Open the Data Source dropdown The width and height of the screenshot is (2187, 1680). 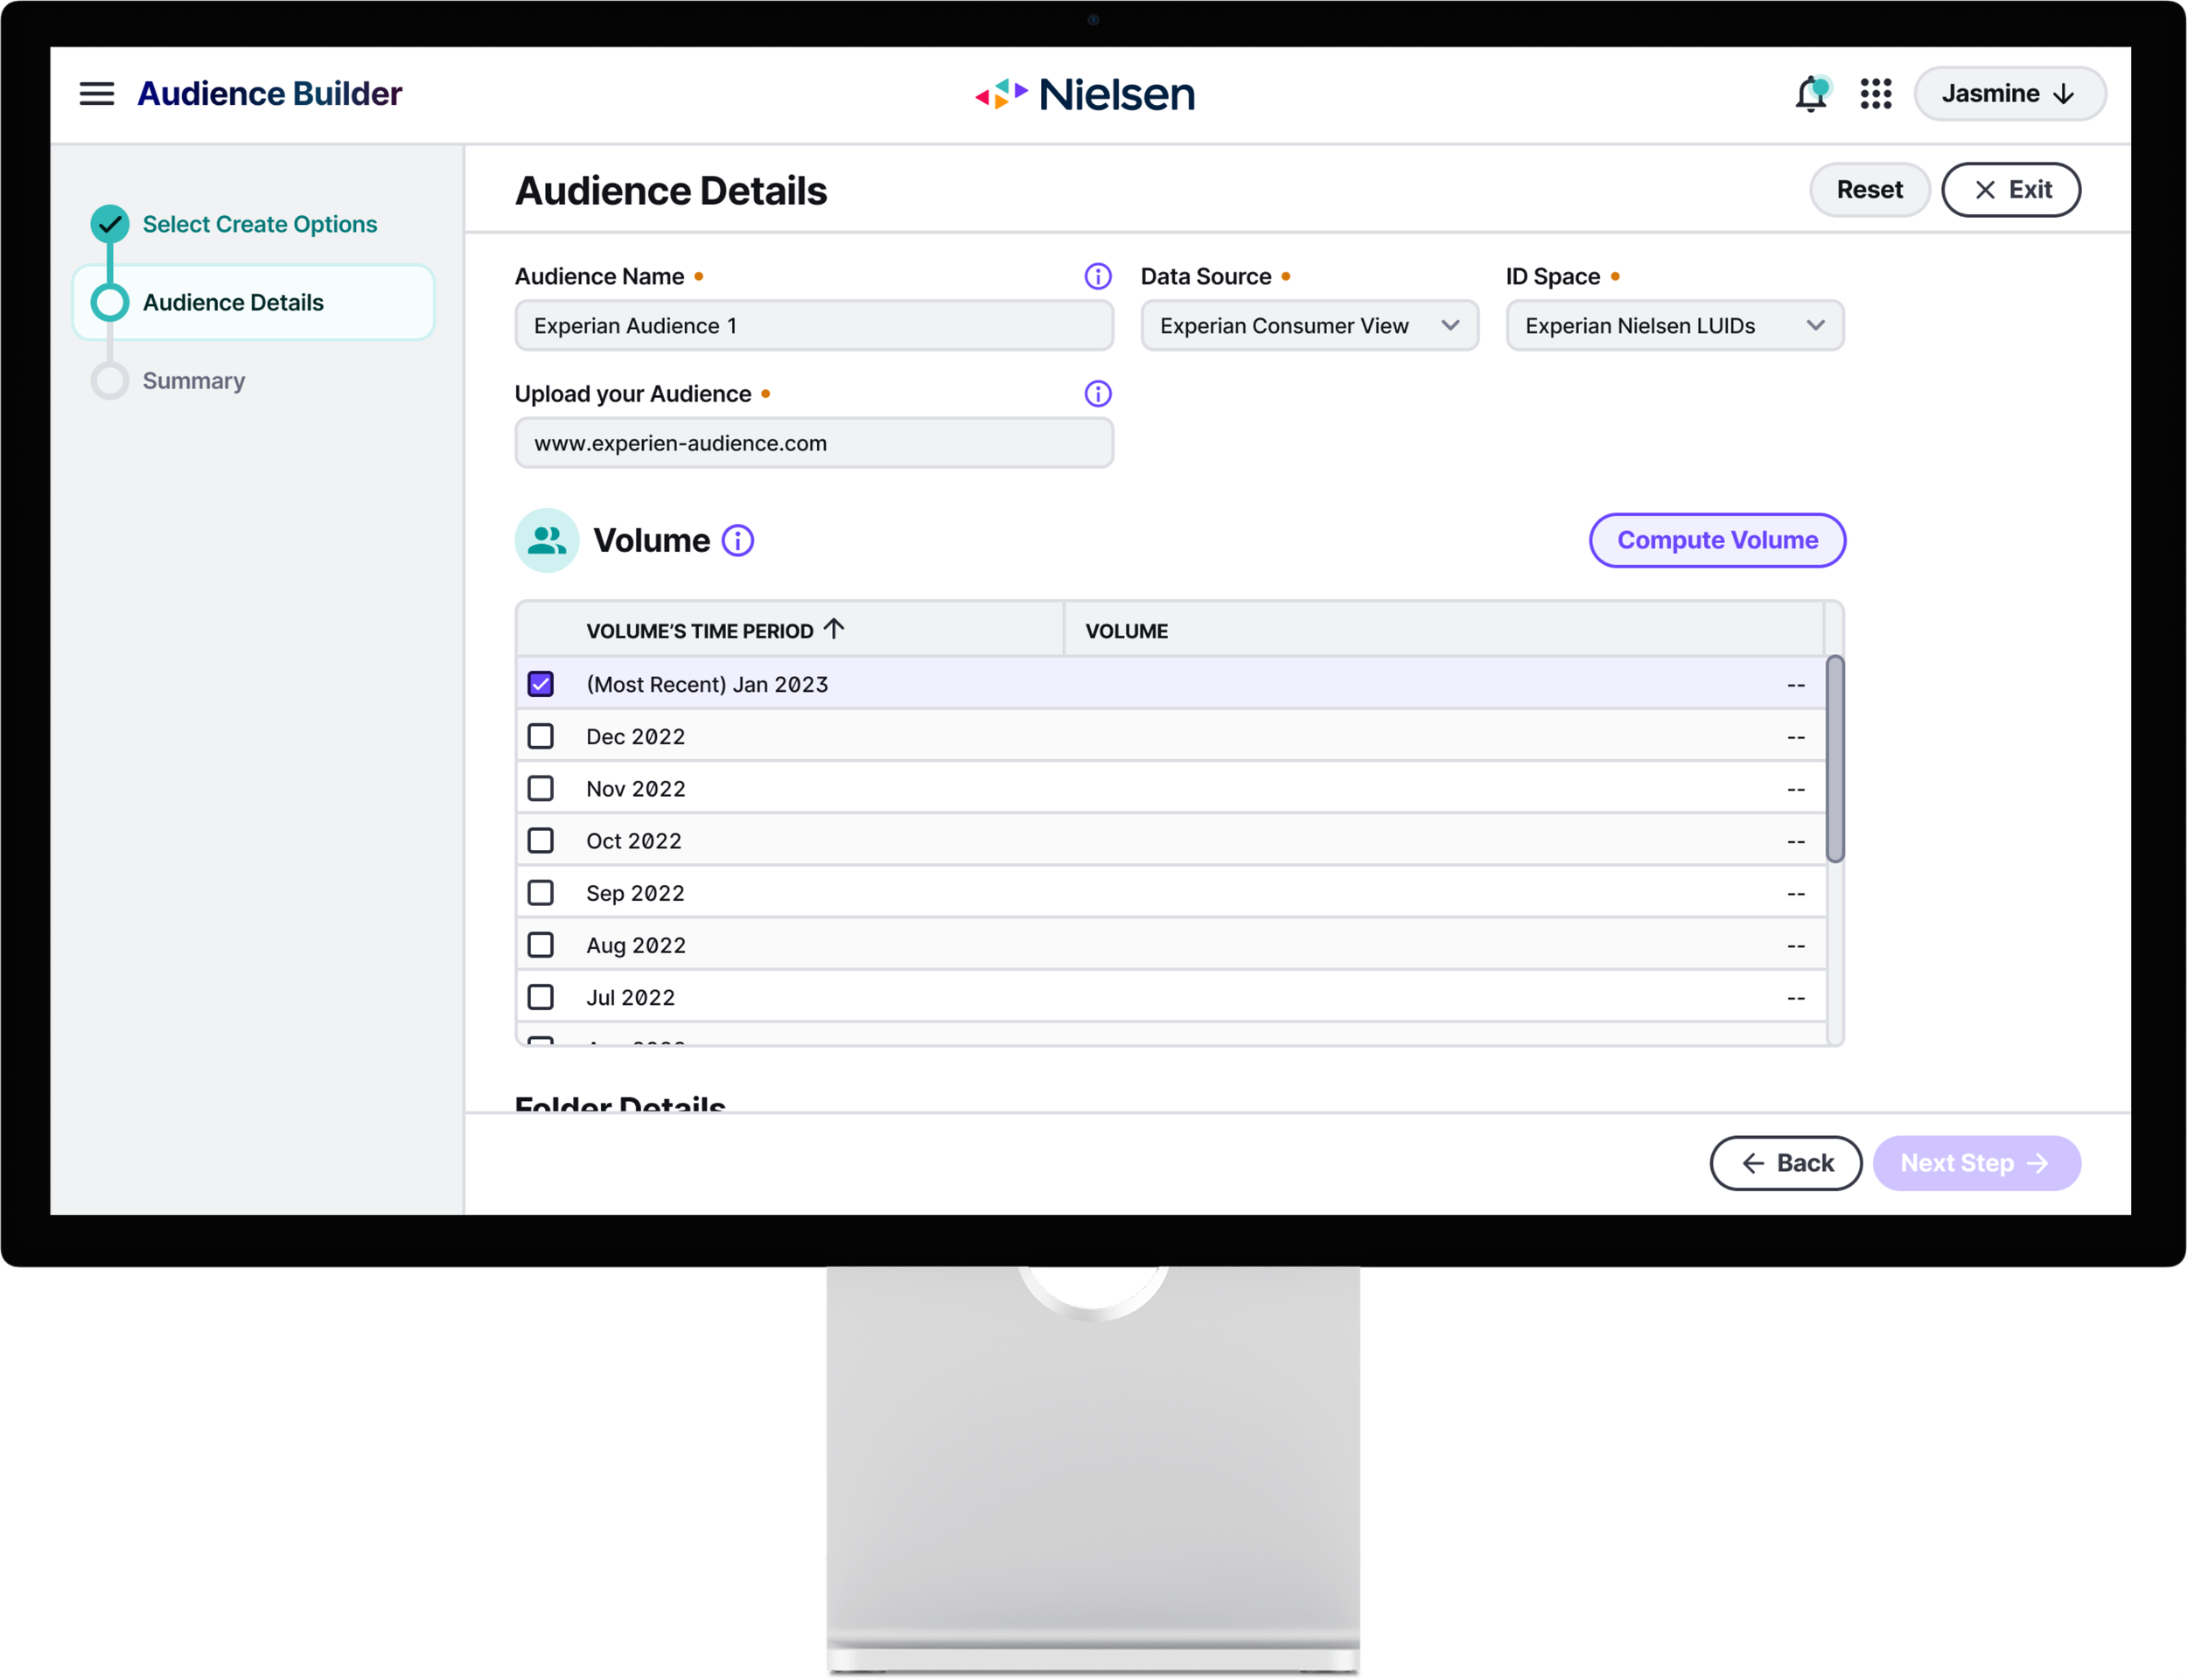tap(1309, 326)
